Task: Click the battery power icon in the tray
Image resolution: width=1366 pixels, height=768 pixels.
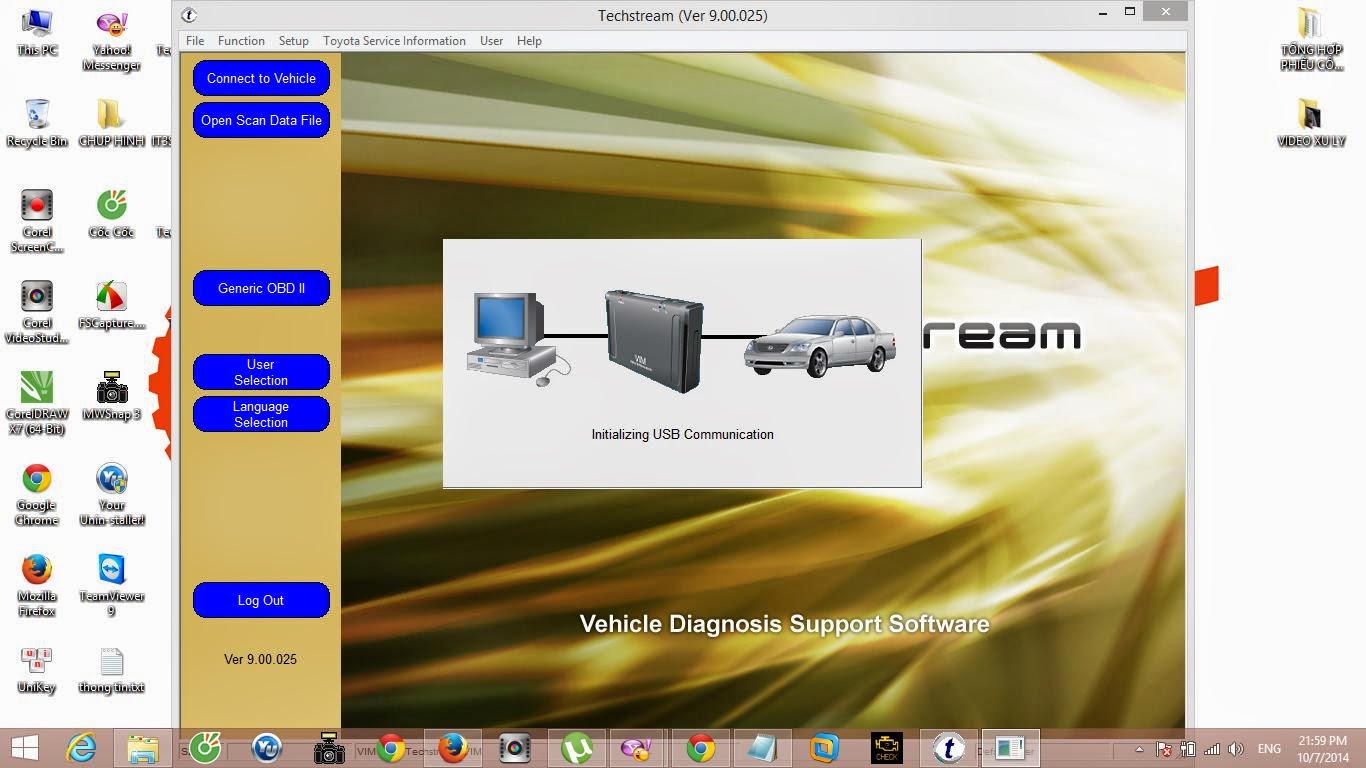Action: click(x=1188, y=749)
